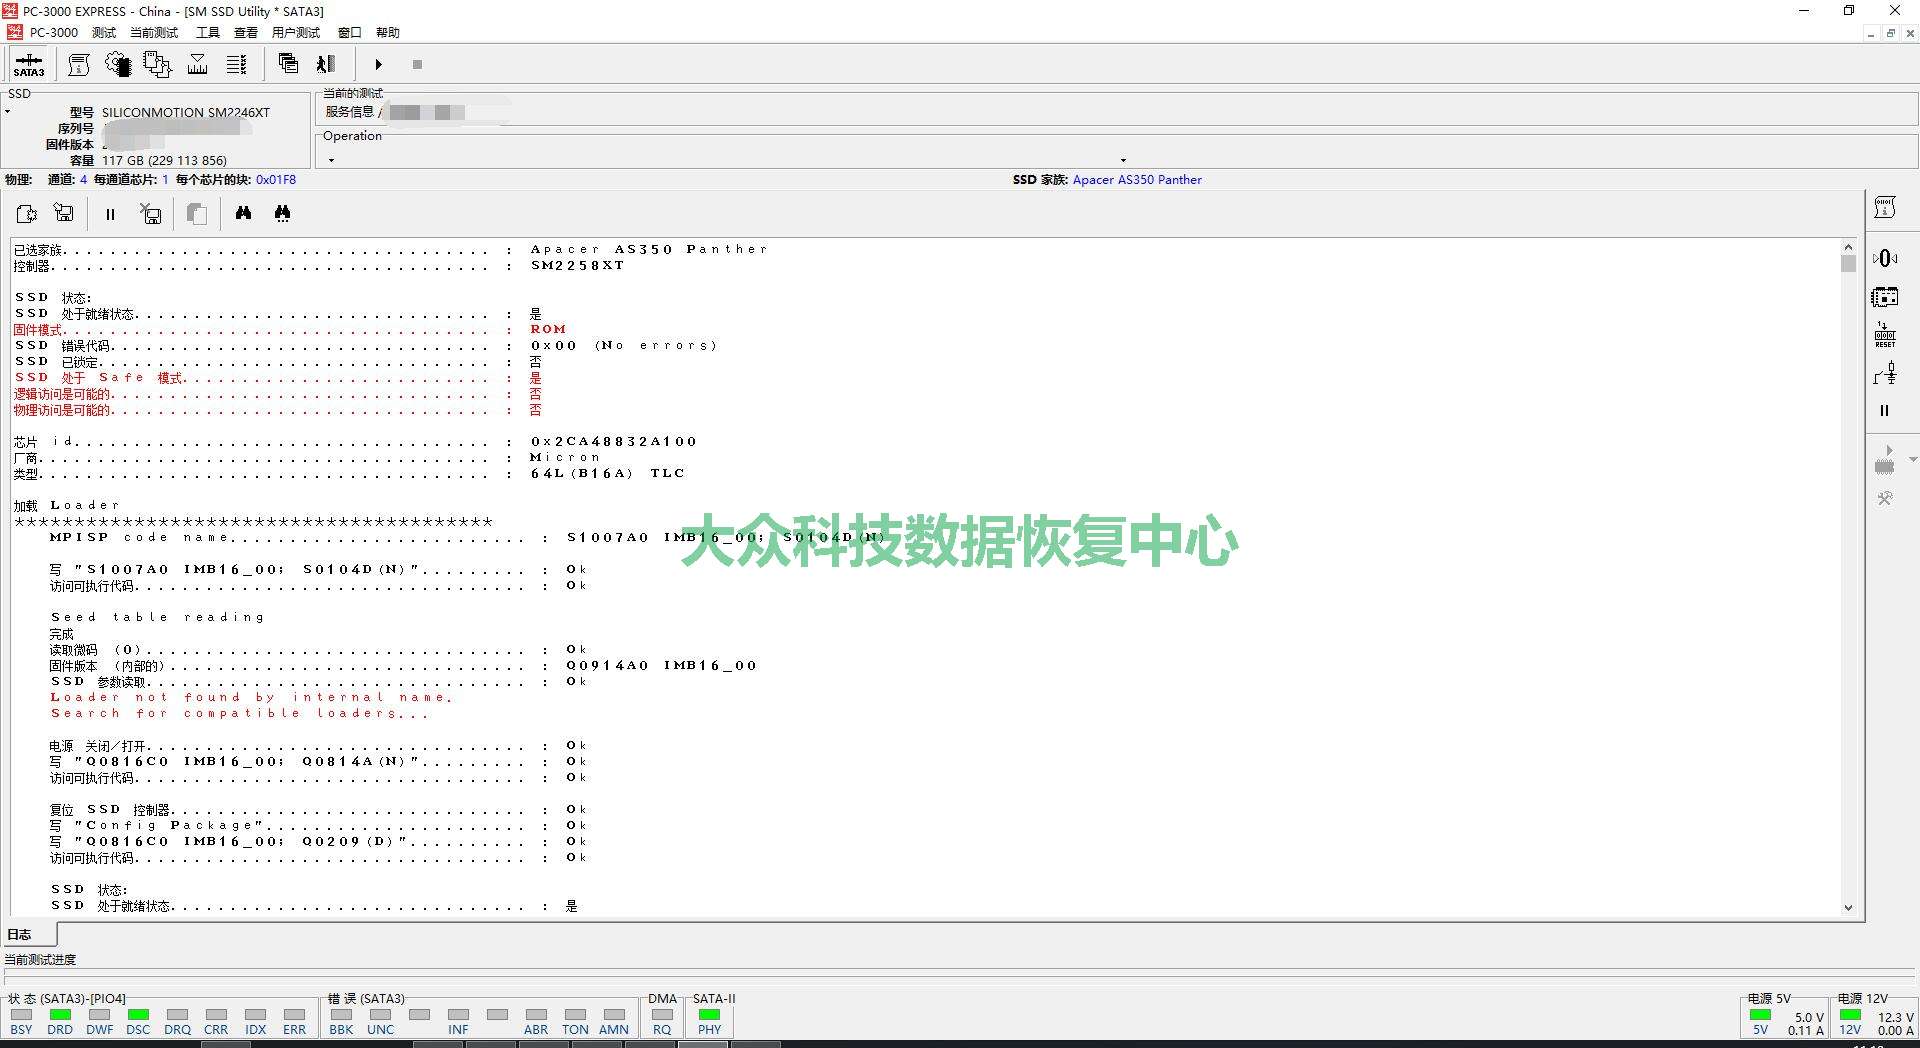Click the SILICONMOTION SM2246XT model text
1920x1048 pixels.
tap(186, 112)
